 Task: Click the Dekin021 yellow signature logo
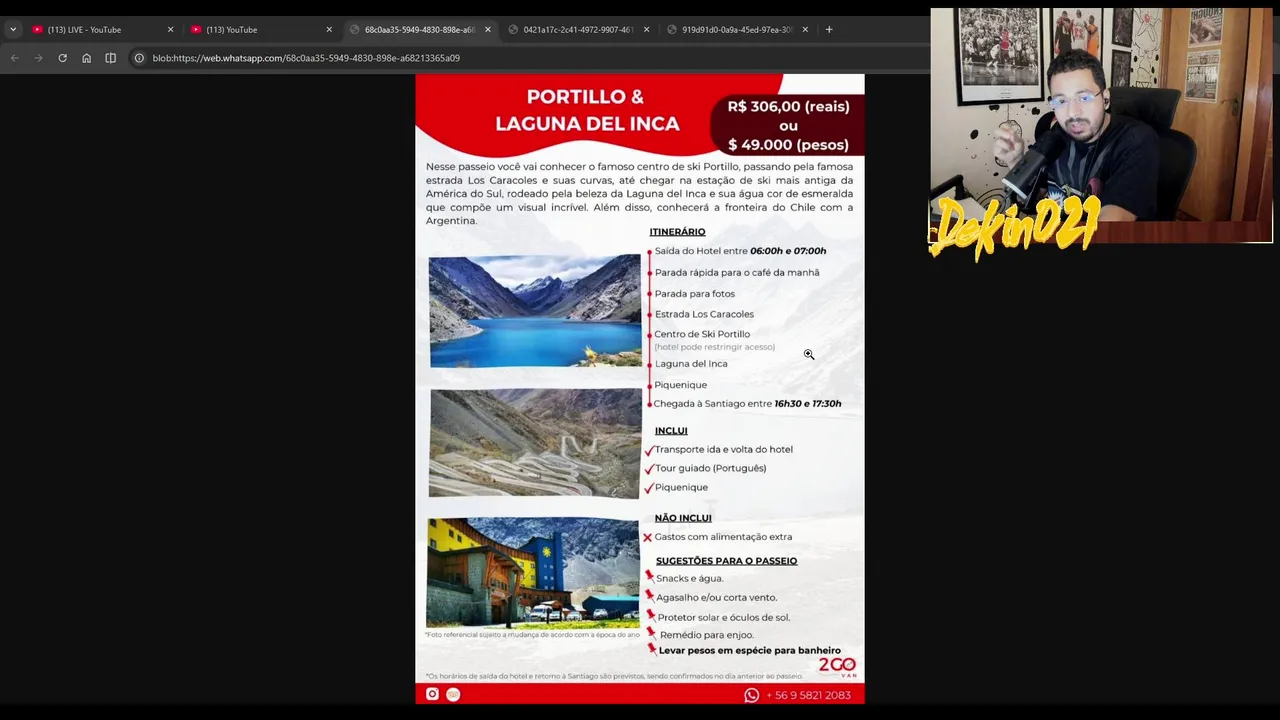coord(1016,227)
